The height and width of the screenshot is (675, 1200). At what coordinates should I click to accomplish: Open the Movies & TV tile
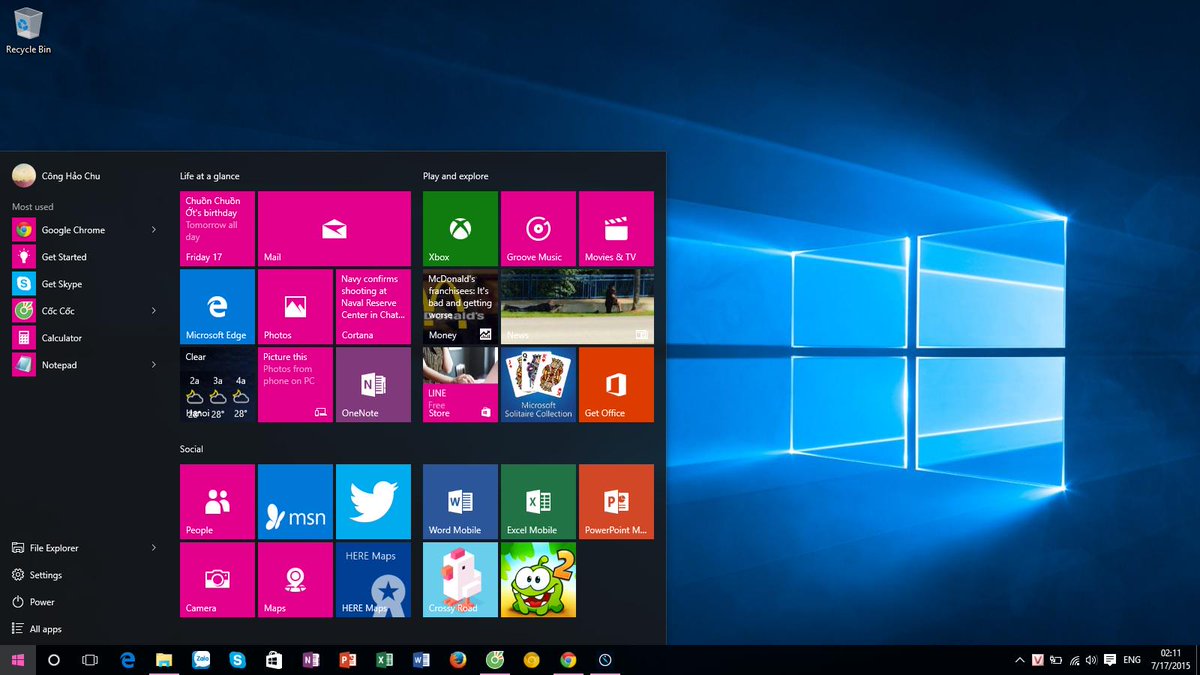pyautogui.click(x=616, y=229)
